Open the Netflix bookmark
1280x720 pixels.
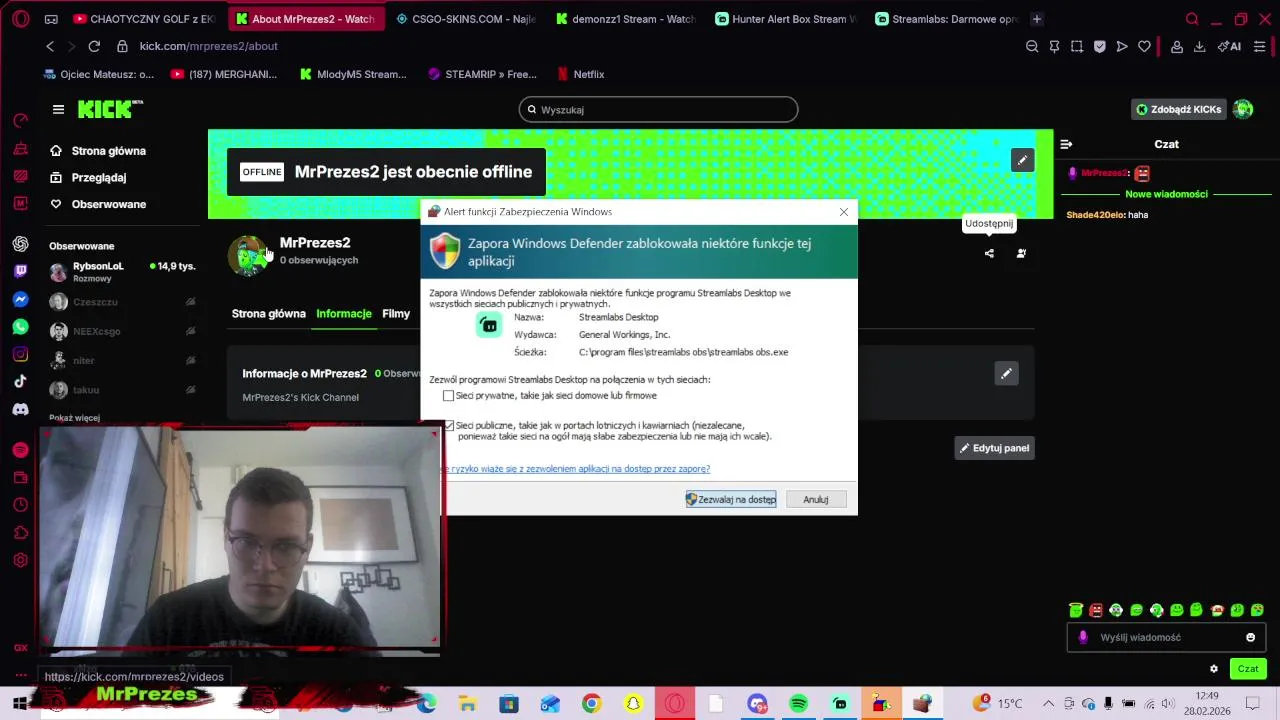point(581,74)
